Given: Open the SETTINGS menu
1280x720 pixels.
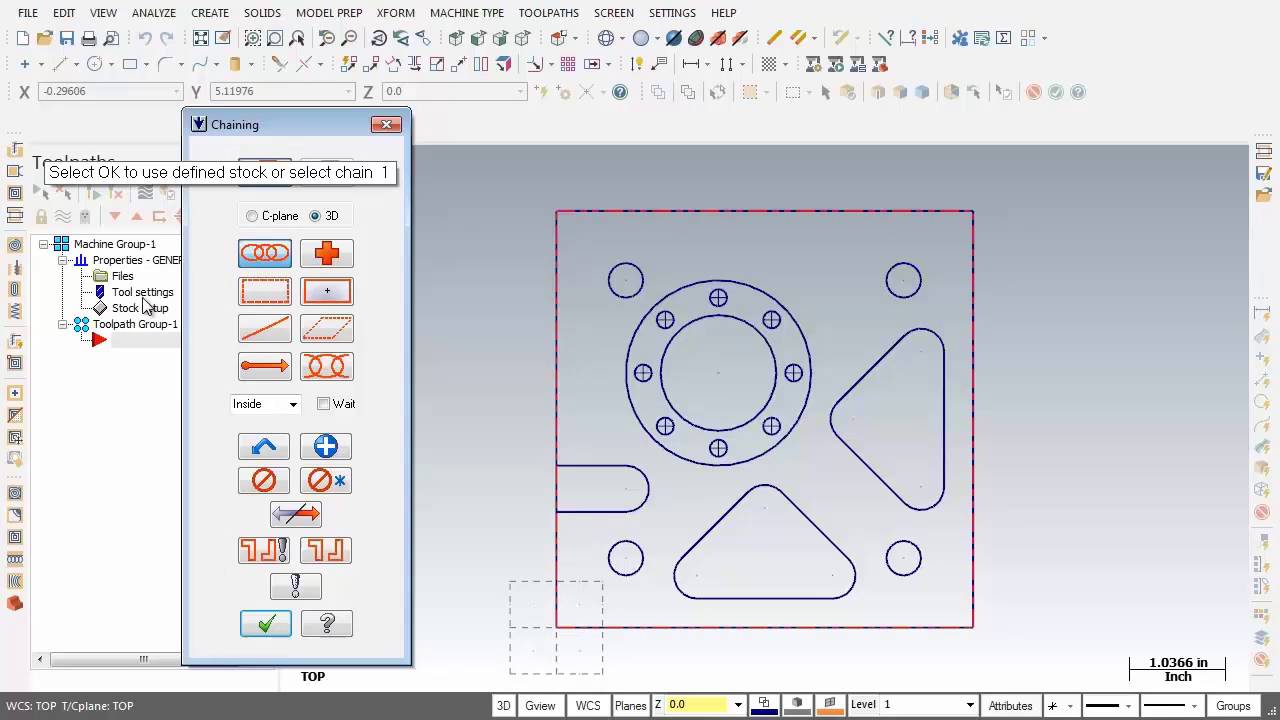Looking at the screenshot, I should [672, 13].
